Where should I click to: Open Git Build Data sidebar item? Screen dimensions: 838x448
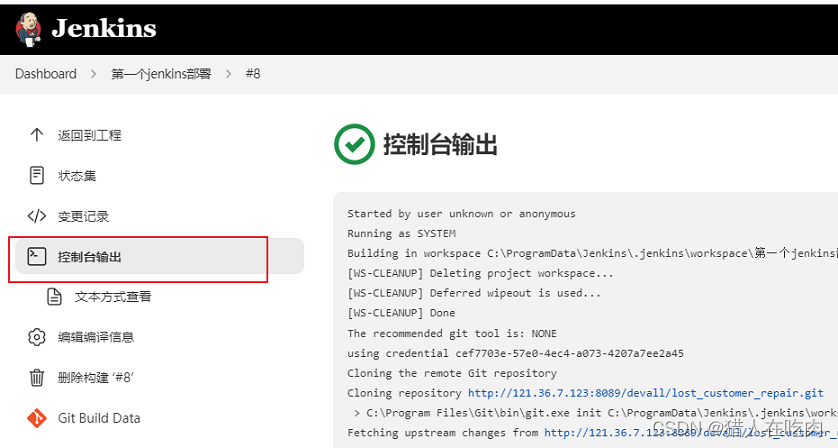click(99, 418)
